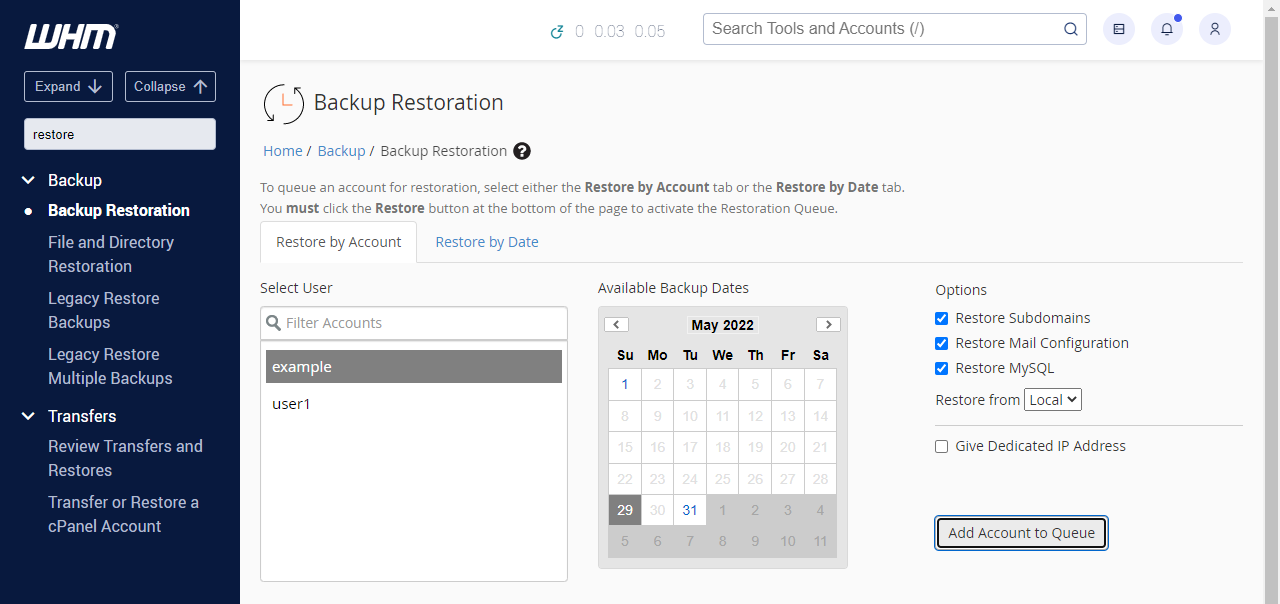Open the user profile menu
Image resolution: width=1280 pixels, height=604 pixels.
pyautogui.click(x=1214, y=28)
